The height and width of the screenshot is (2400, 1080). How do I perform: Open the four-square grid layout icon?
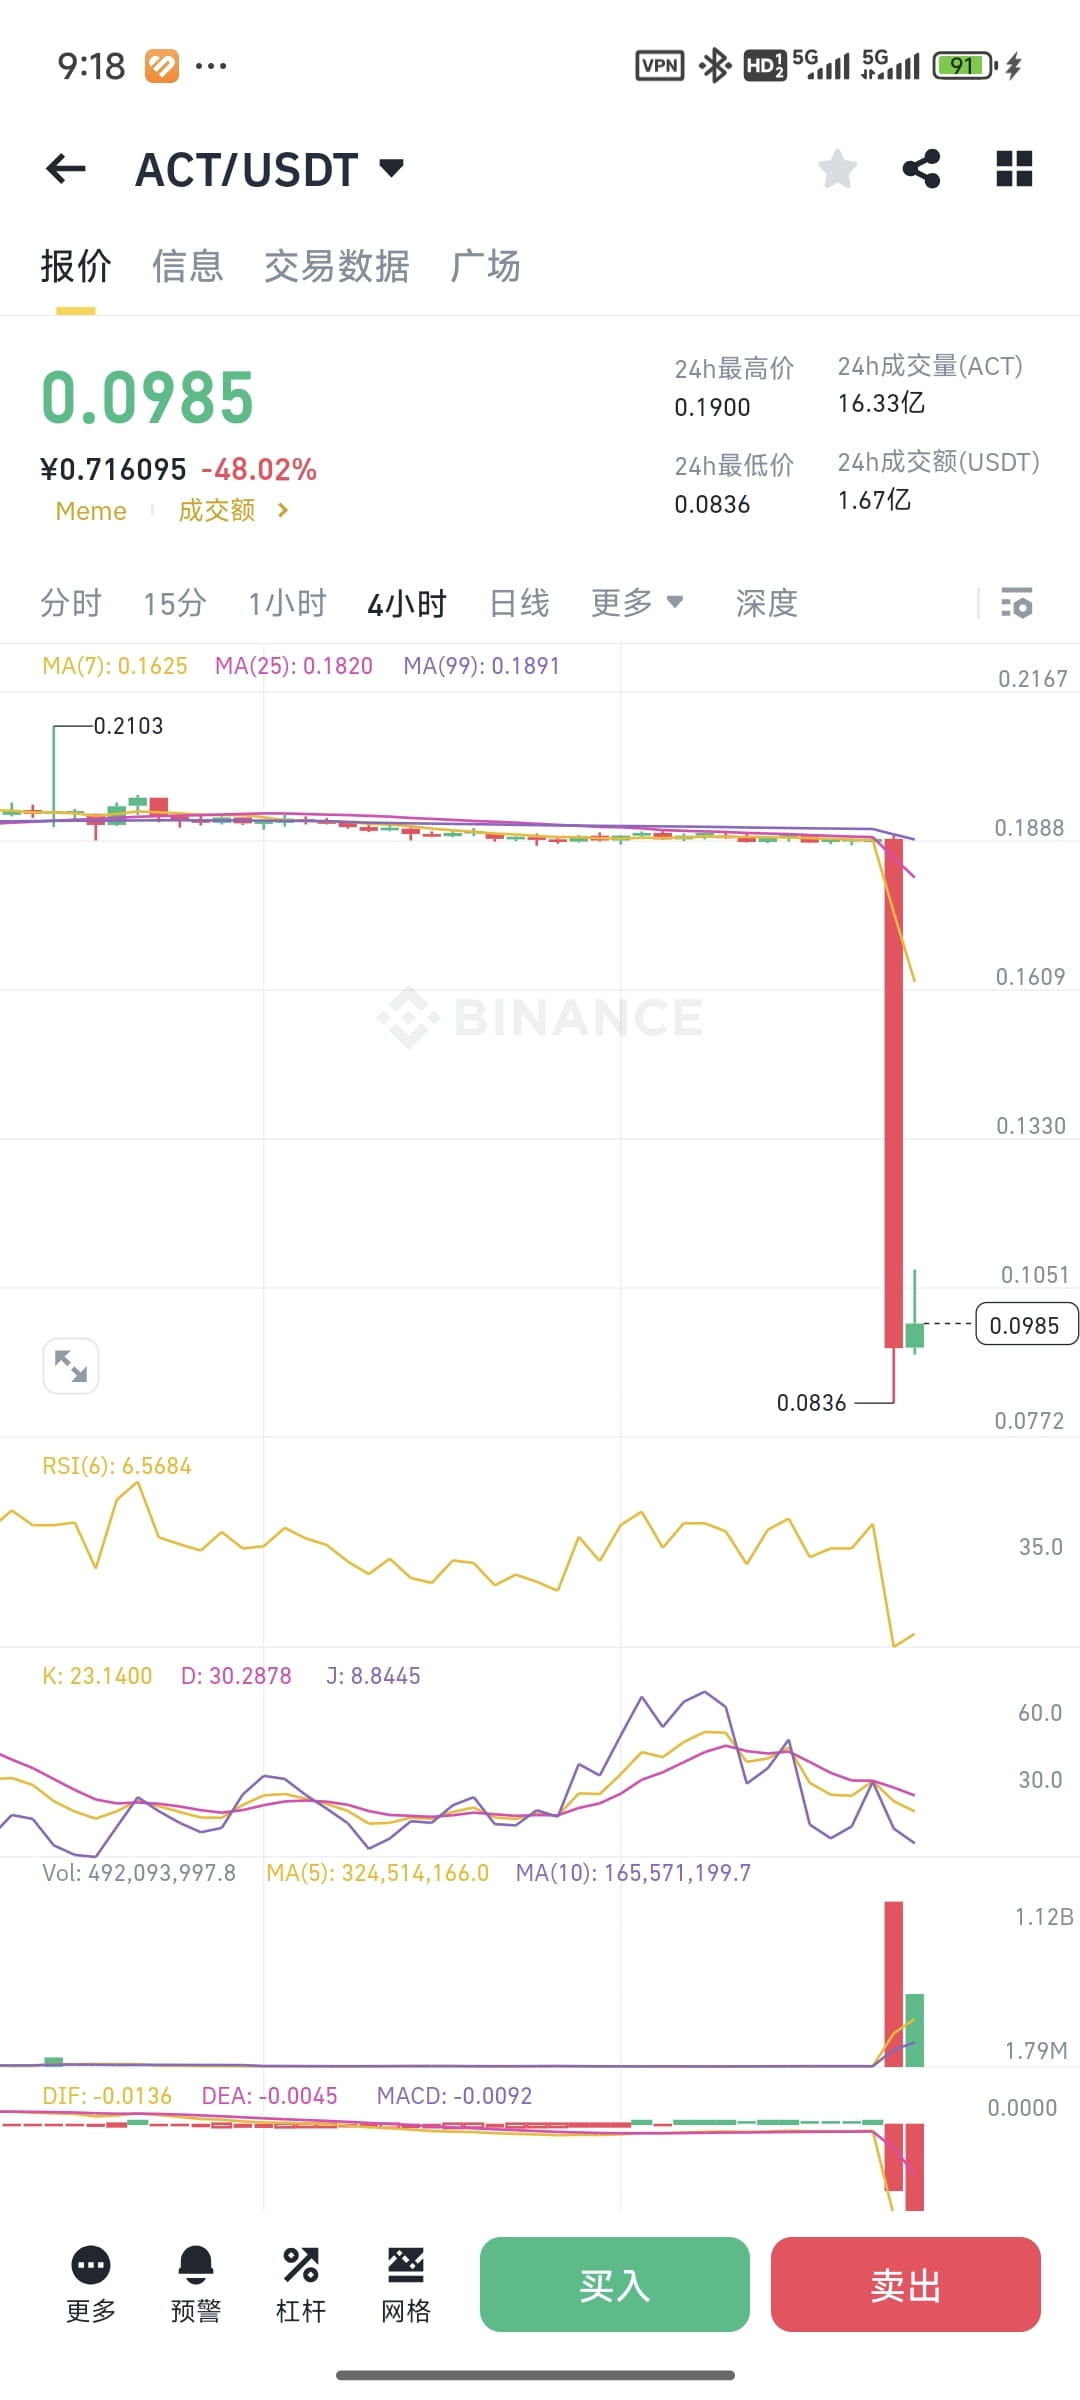click(1014, 169)
